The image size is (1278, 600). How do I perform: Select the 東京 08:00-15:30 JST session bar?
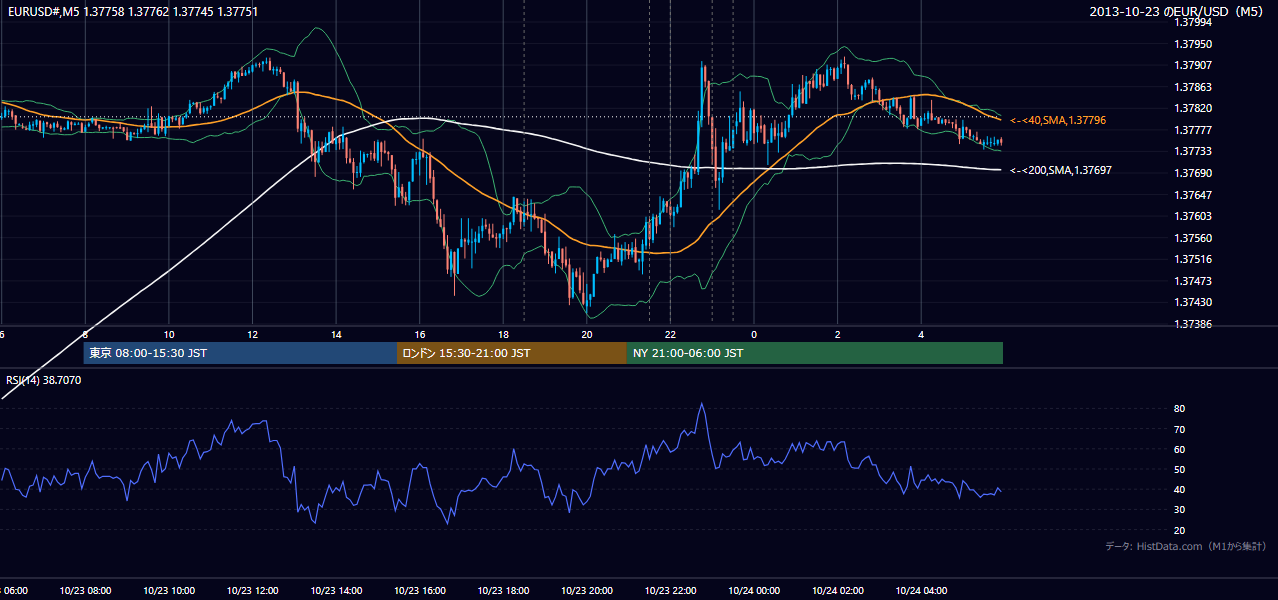click(x=240, y=353)
